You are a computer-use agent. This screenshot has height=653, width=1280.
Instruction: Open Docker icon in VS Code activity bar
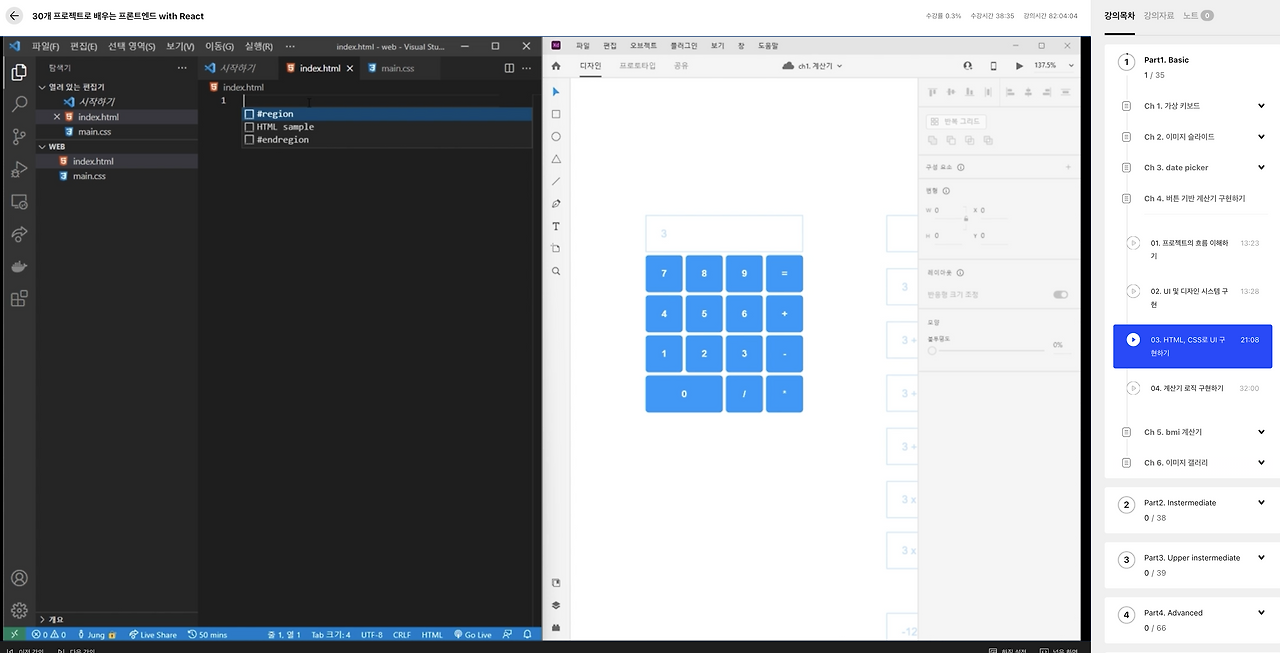point(19,266)
